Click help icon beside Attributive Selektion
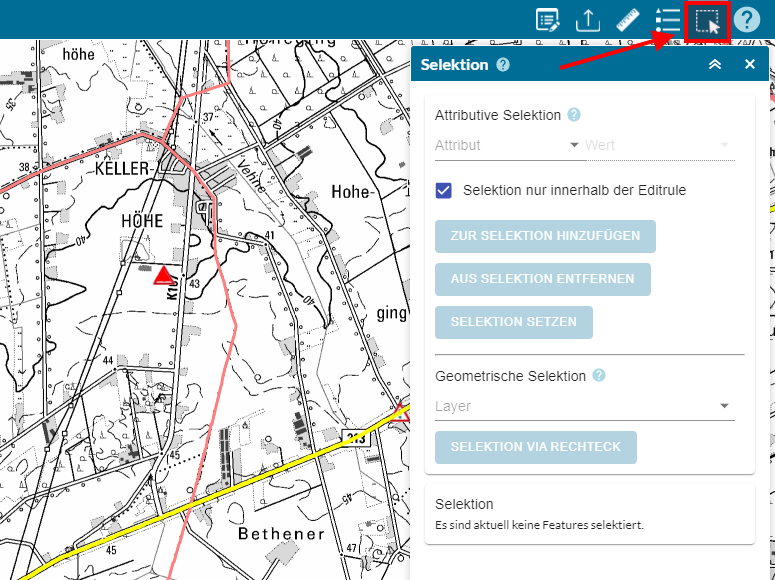Viewport: 775px width, 580px height. [574, 116]
